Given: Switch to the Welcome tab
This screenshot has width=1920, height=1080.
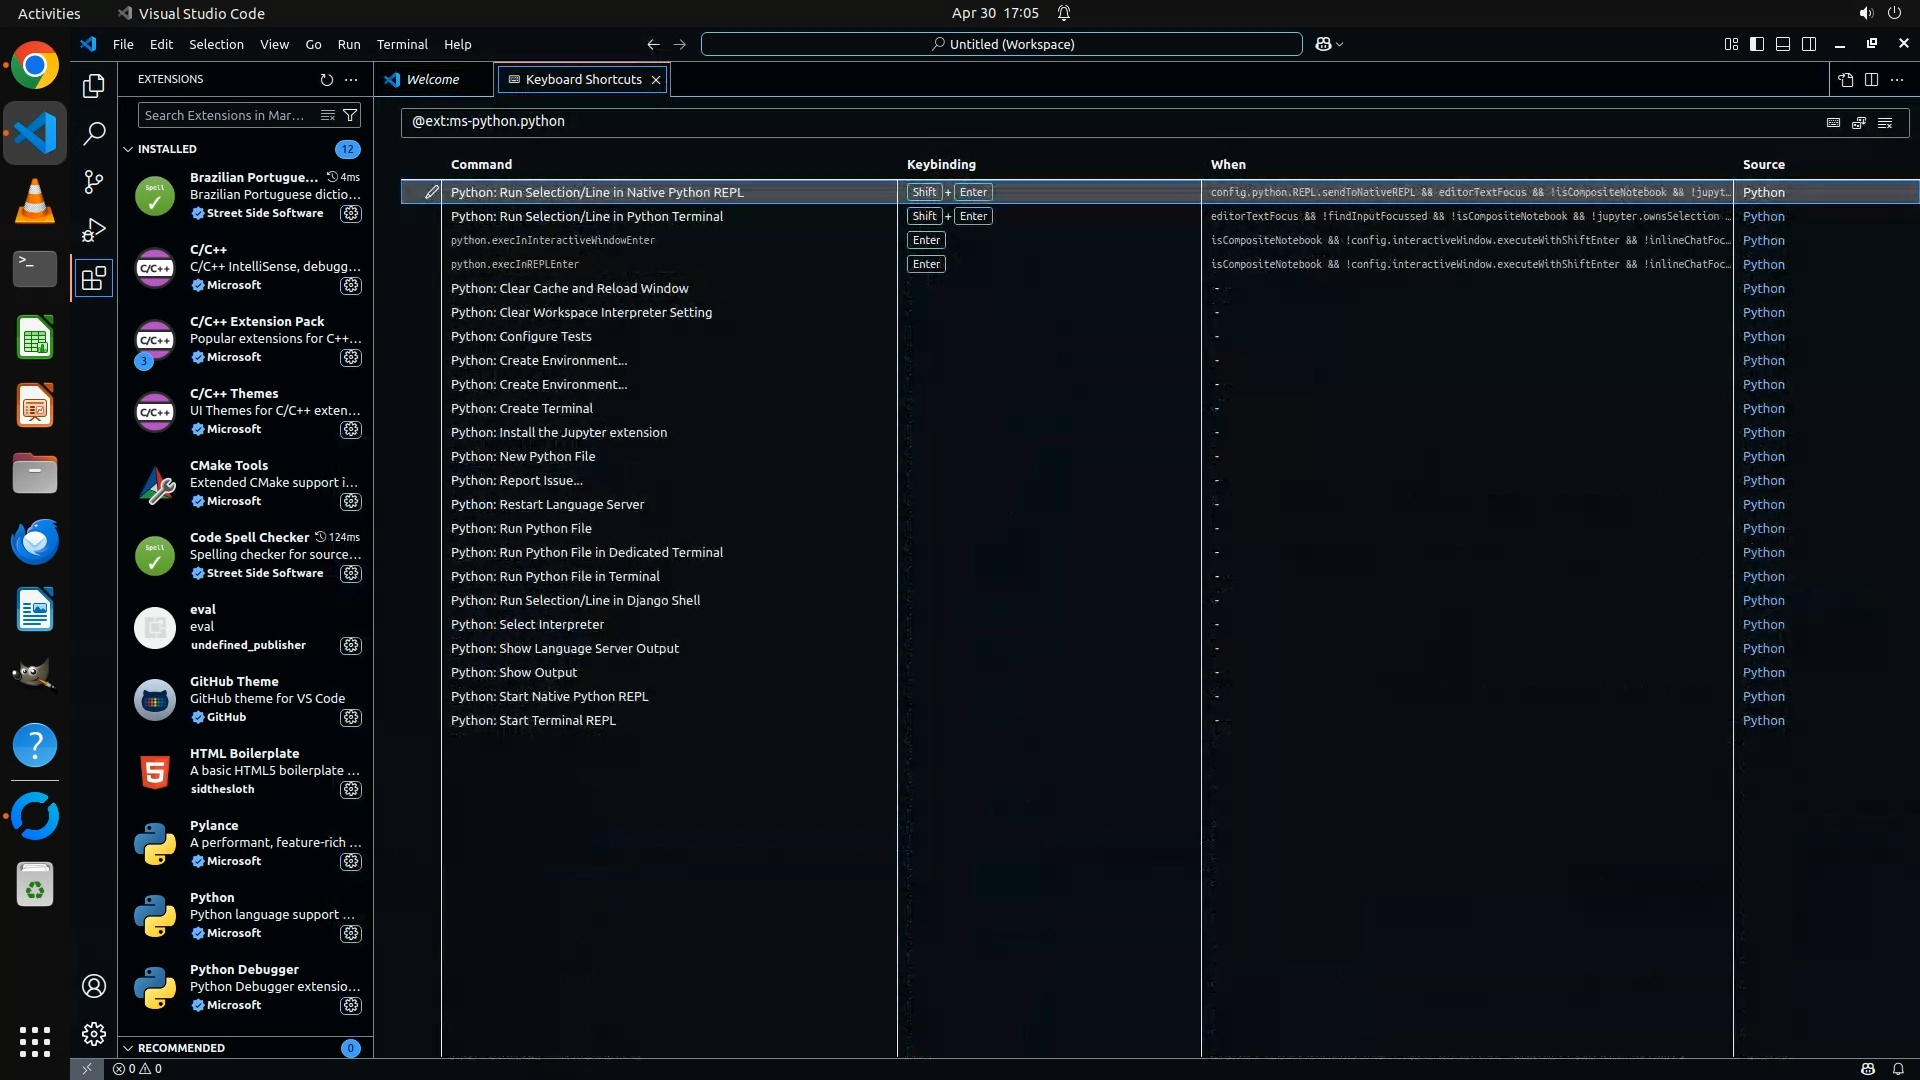Looking at the screenshot, I should [432, 79].
